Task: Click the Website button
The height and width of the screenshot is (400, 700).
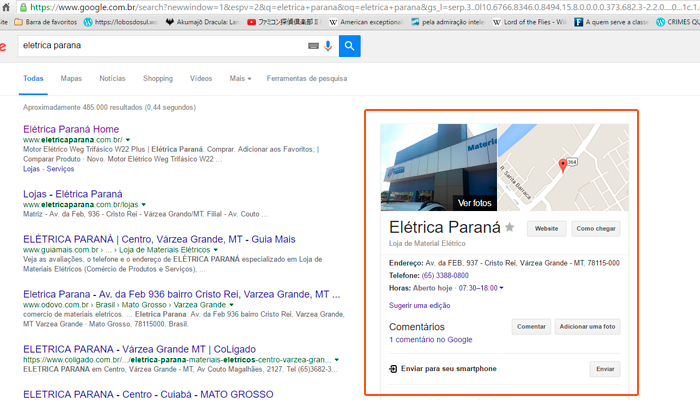Action: [x=546, y=229]
